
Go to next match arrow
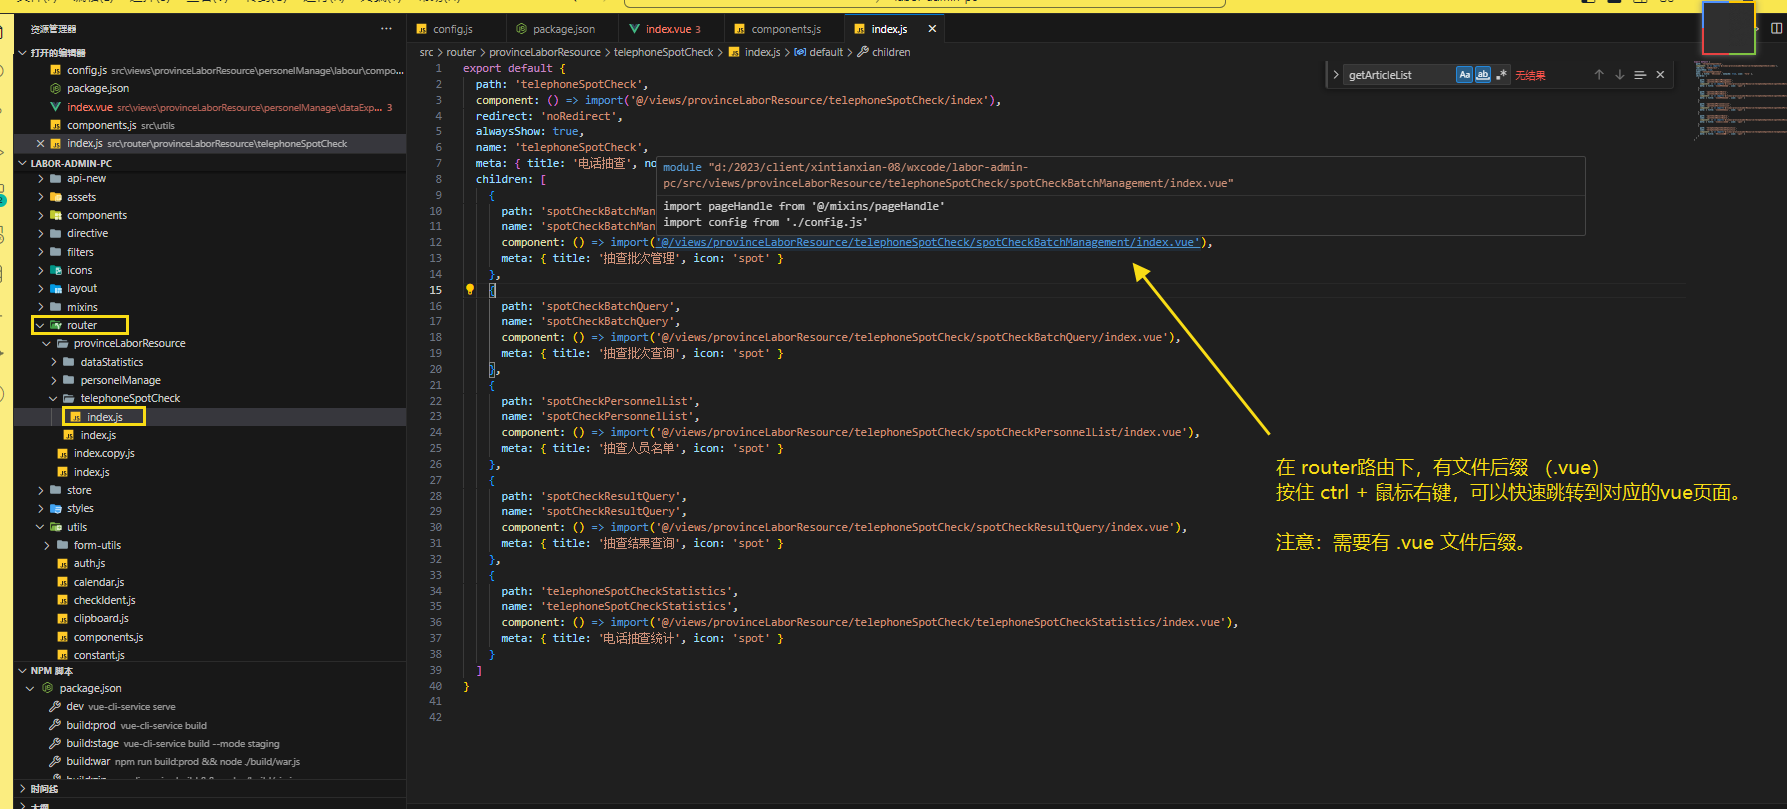pyautogui.click(x=1620, y=75)
